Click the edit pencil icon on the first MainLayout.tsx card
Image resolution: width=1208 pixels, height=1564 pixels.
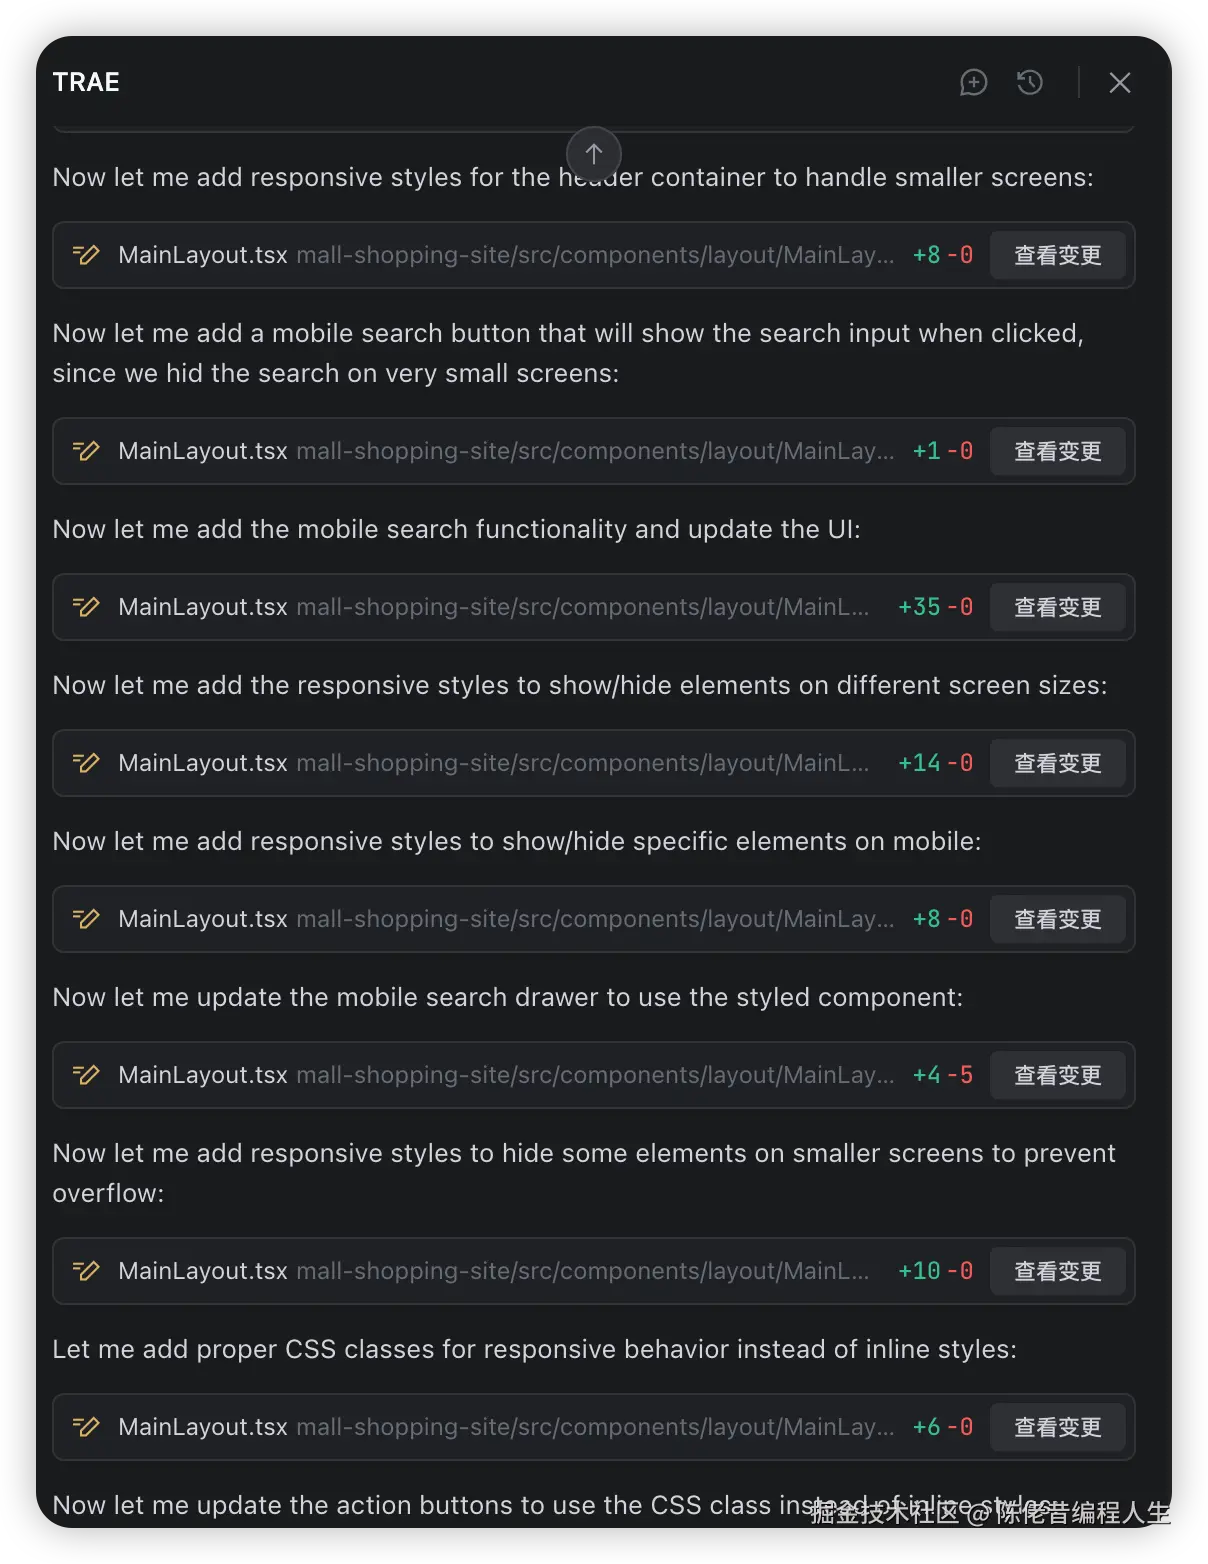point(86,255)
